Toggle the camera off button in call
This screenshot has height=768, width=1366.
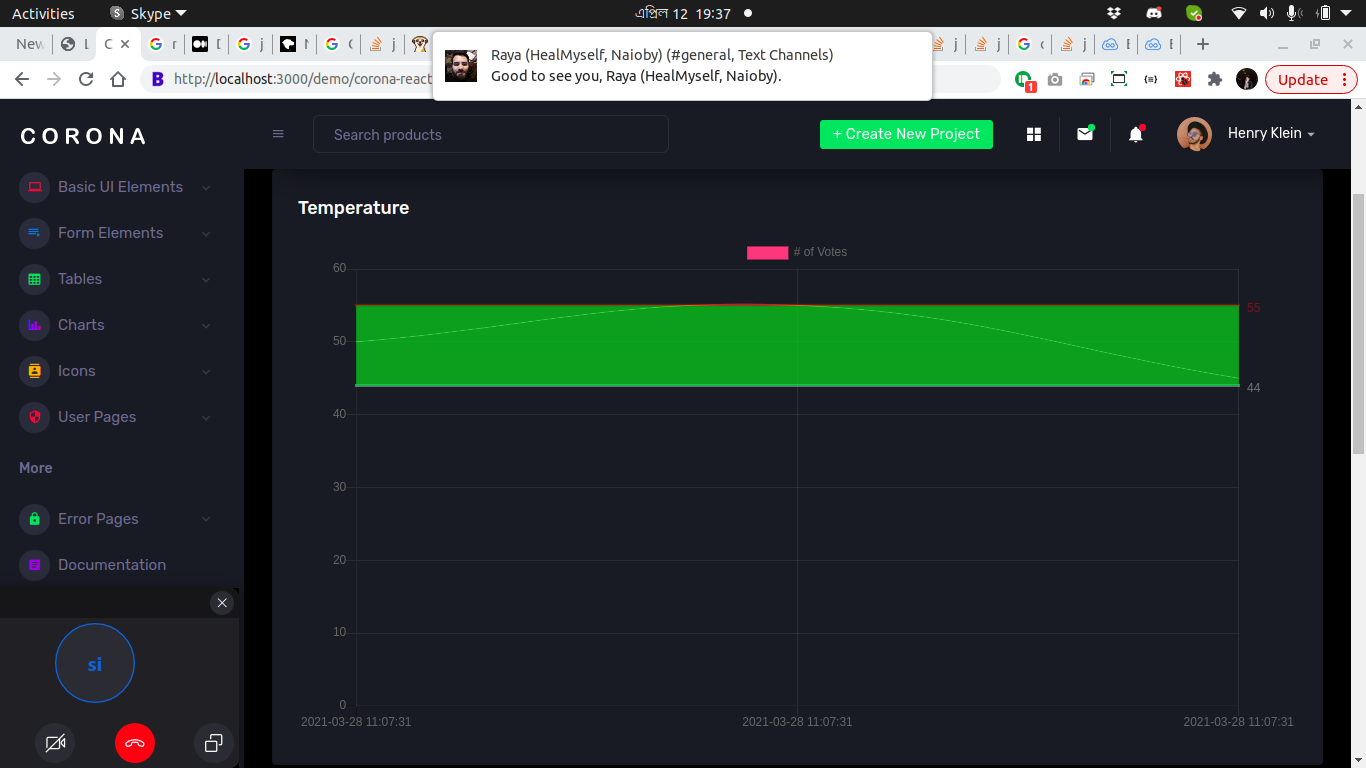point(55,743)
